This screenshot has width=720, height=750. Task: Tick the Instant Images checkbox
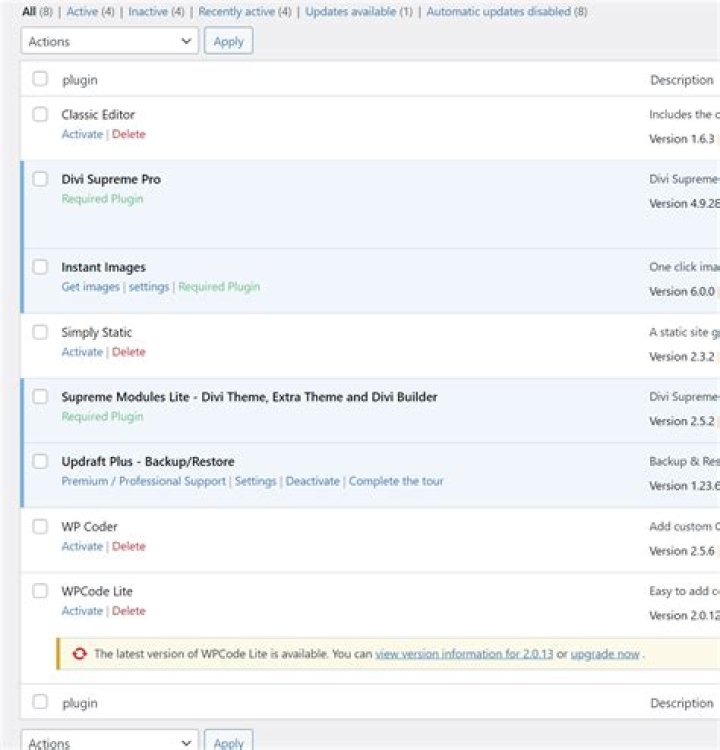click(40, 267)
